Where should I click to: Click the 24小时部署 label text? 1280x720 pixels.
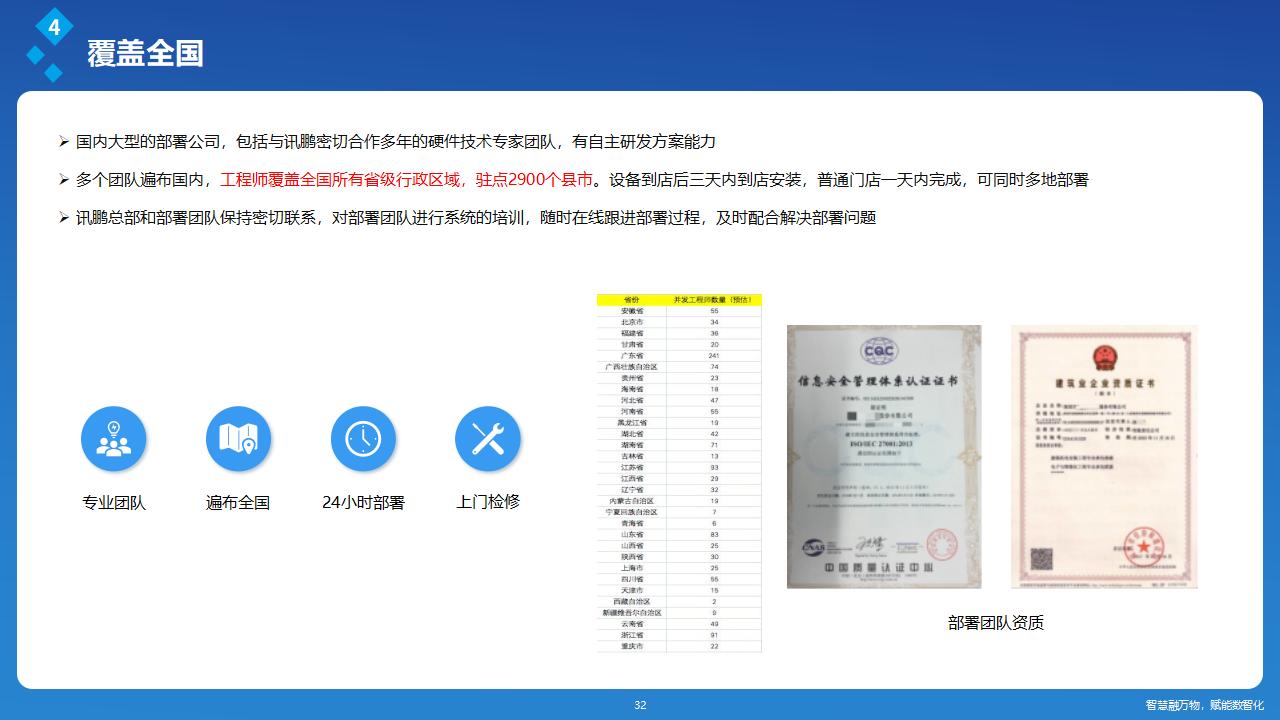(363, 503)
